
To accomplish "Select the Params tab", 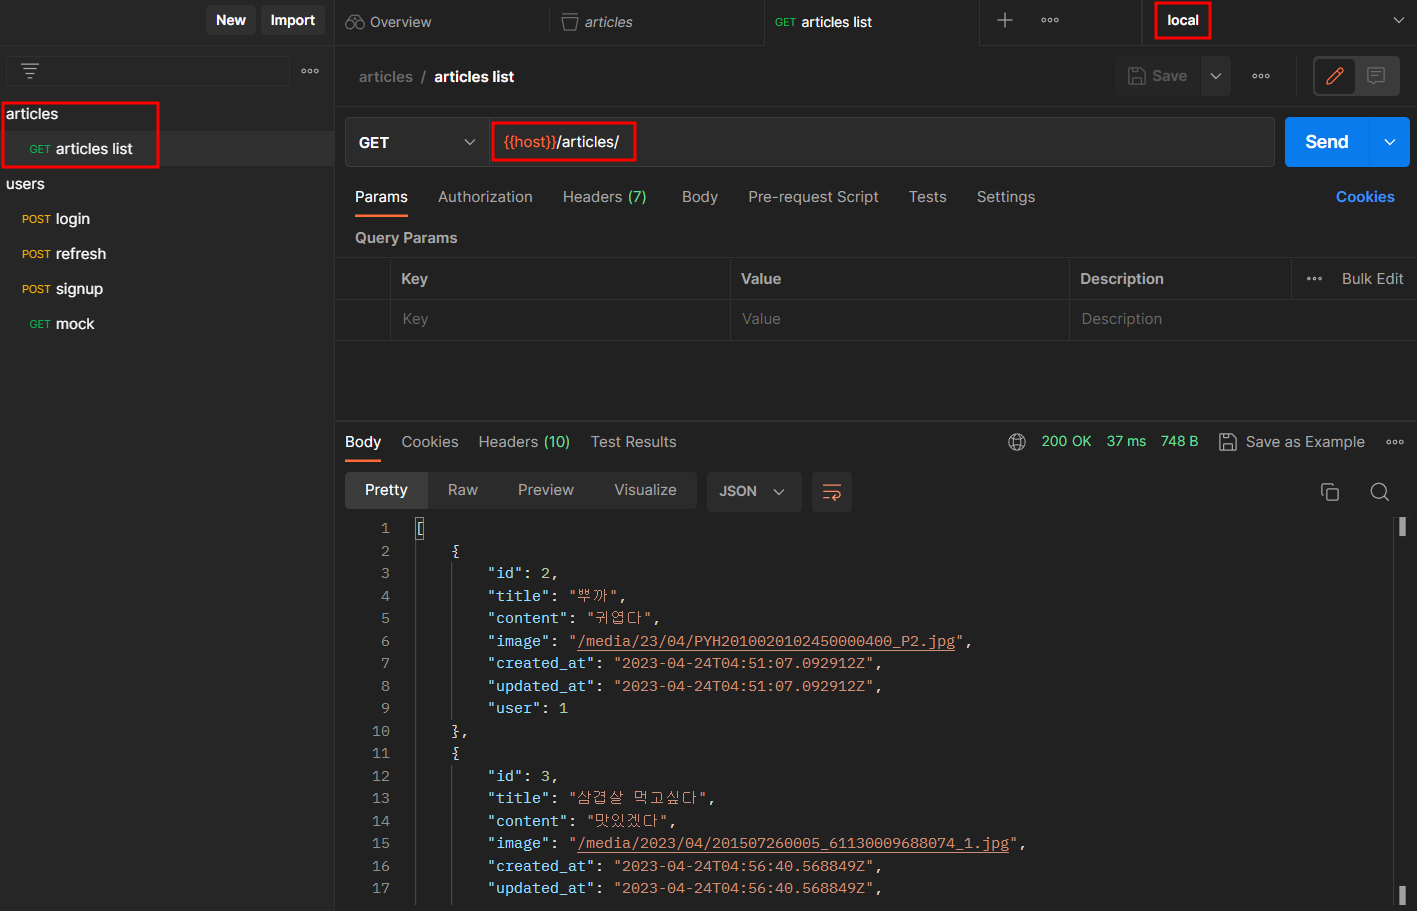I will (381, 197).
